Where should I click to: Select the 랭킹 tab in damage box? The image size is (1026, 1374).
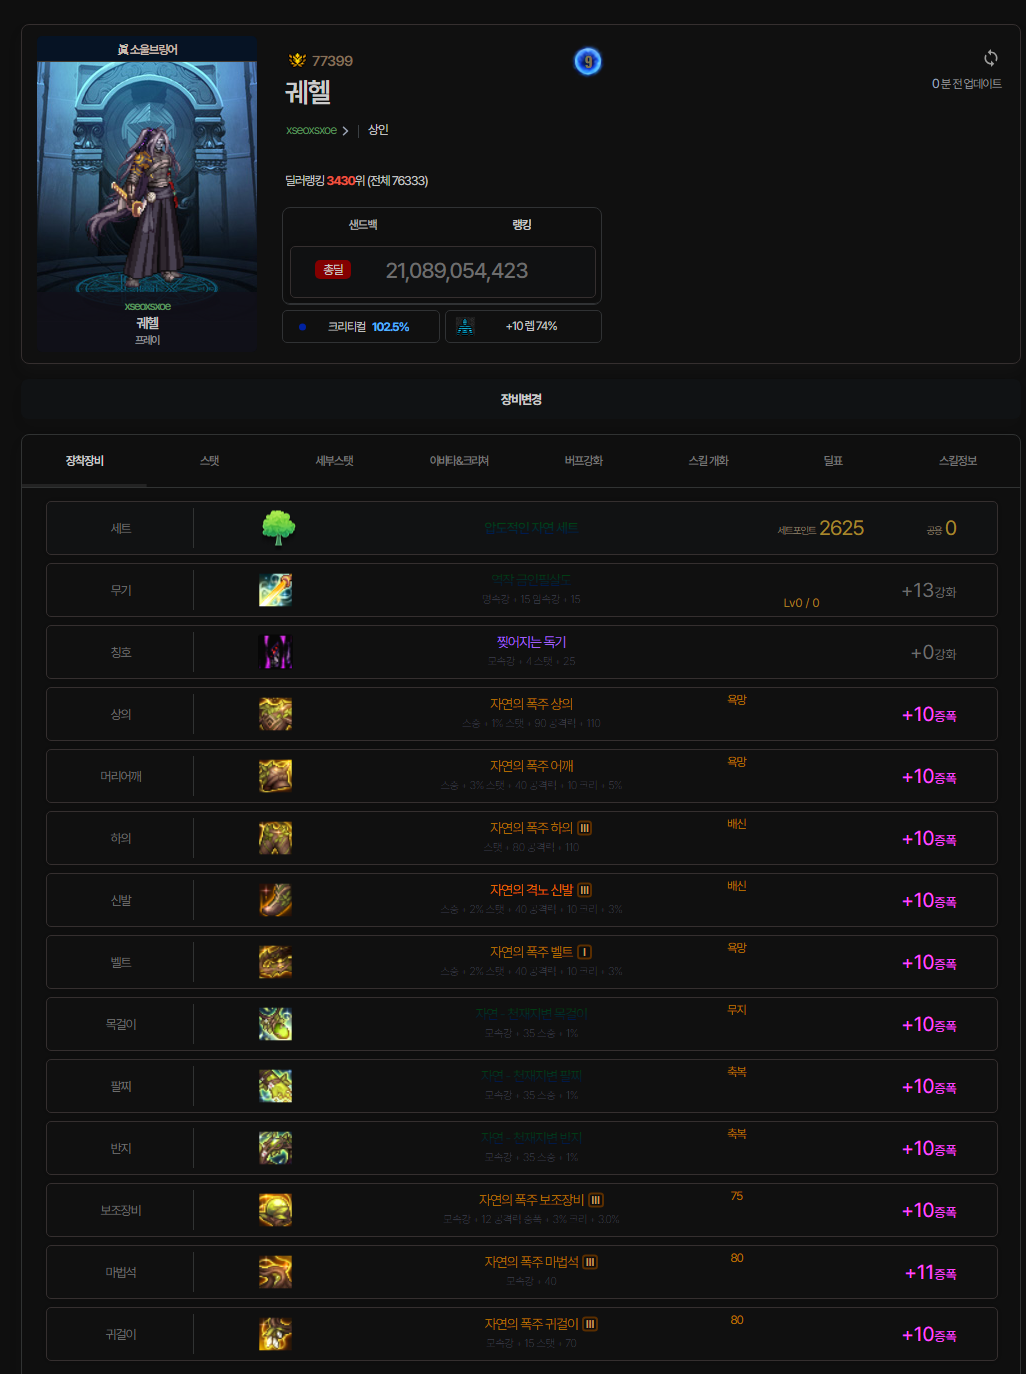521,225
